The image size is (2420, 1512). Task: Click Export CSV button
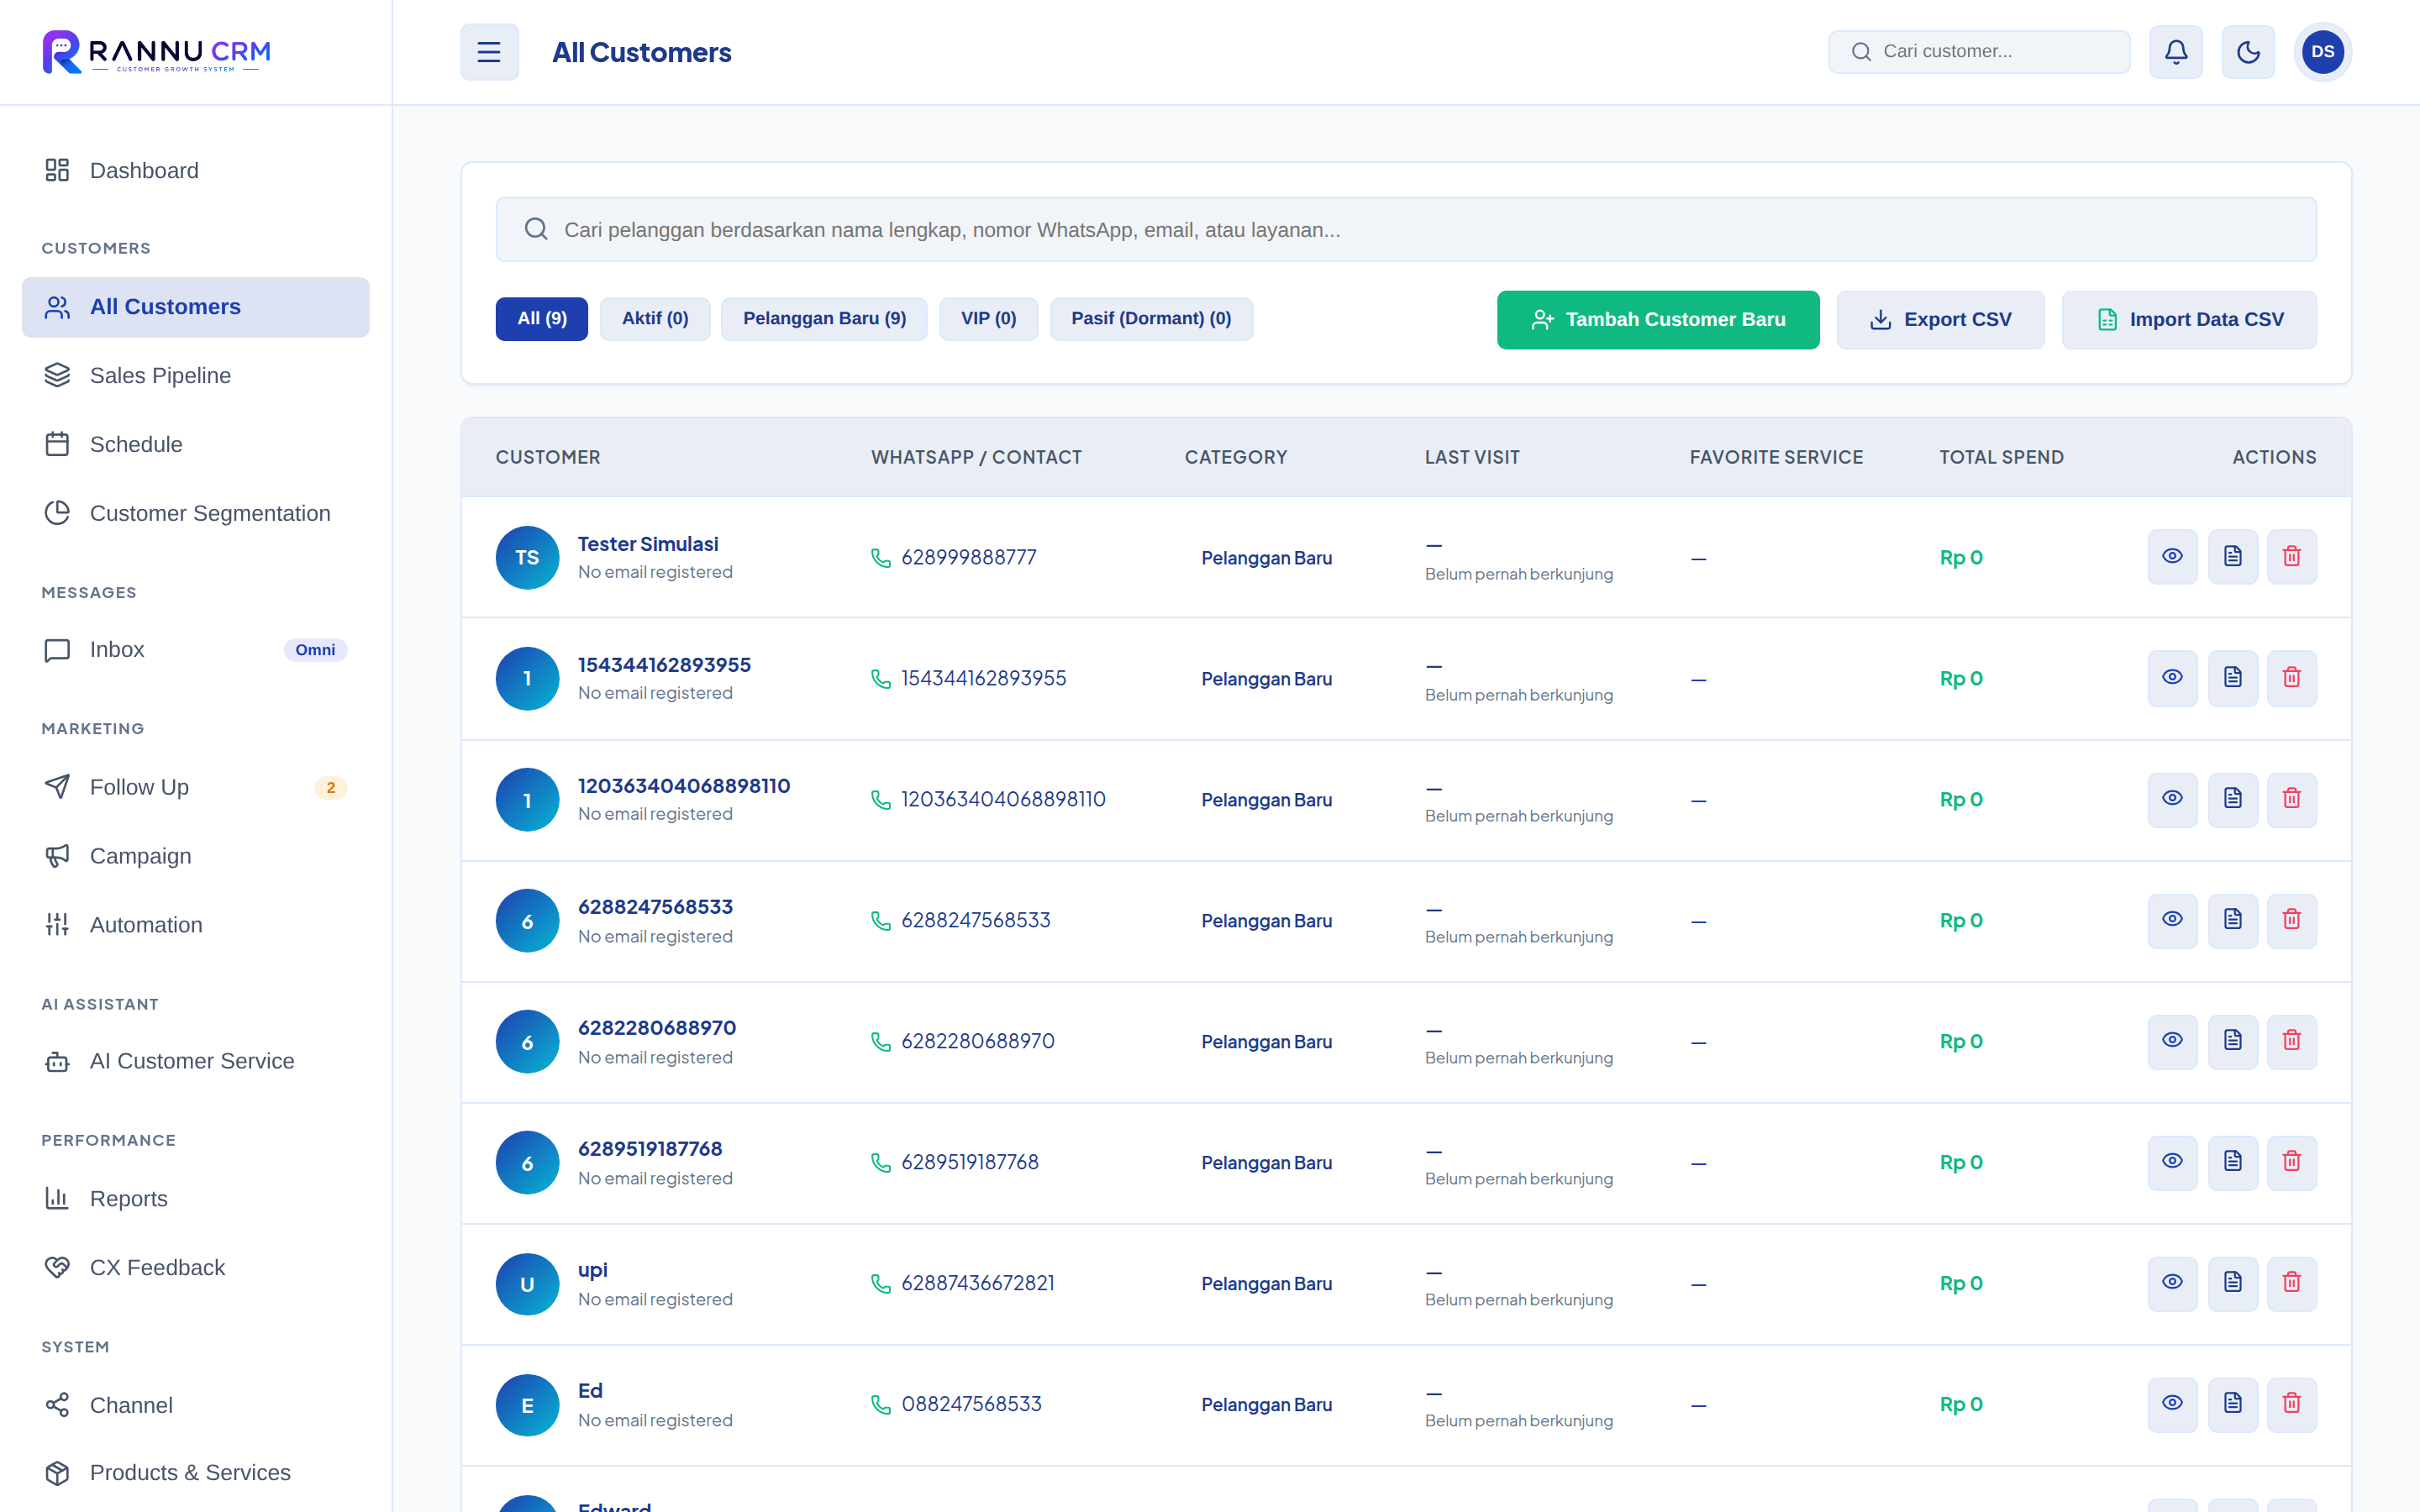point(1940,320)
